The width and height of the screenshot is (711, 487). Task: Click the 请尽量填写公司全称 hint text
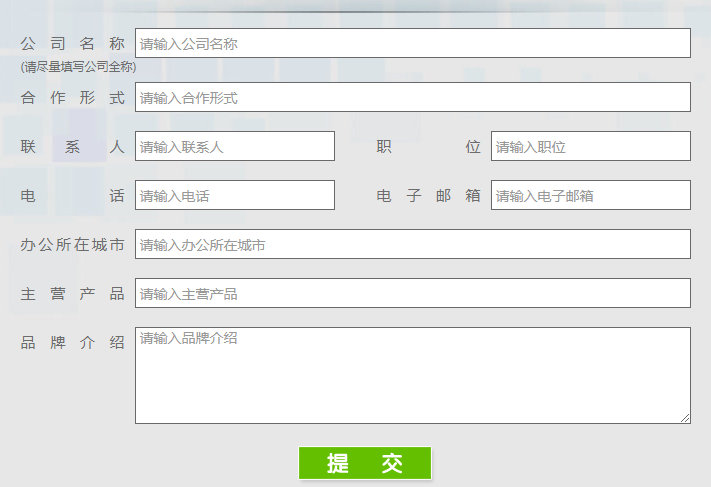(x=78, y=67)
